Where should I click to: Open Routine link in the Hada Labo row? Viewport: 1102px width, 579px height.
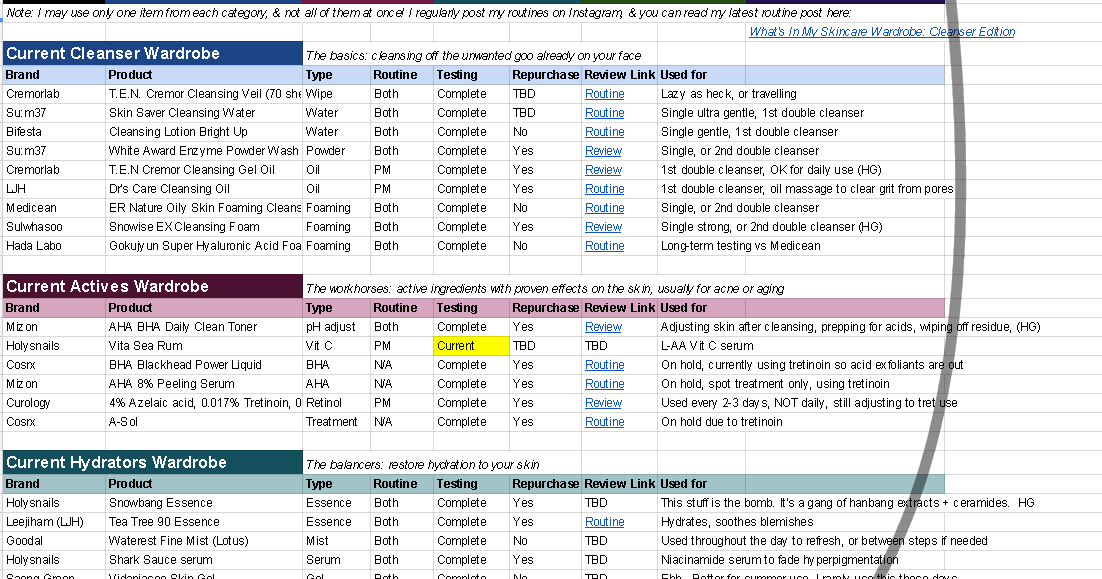[604, 246]
